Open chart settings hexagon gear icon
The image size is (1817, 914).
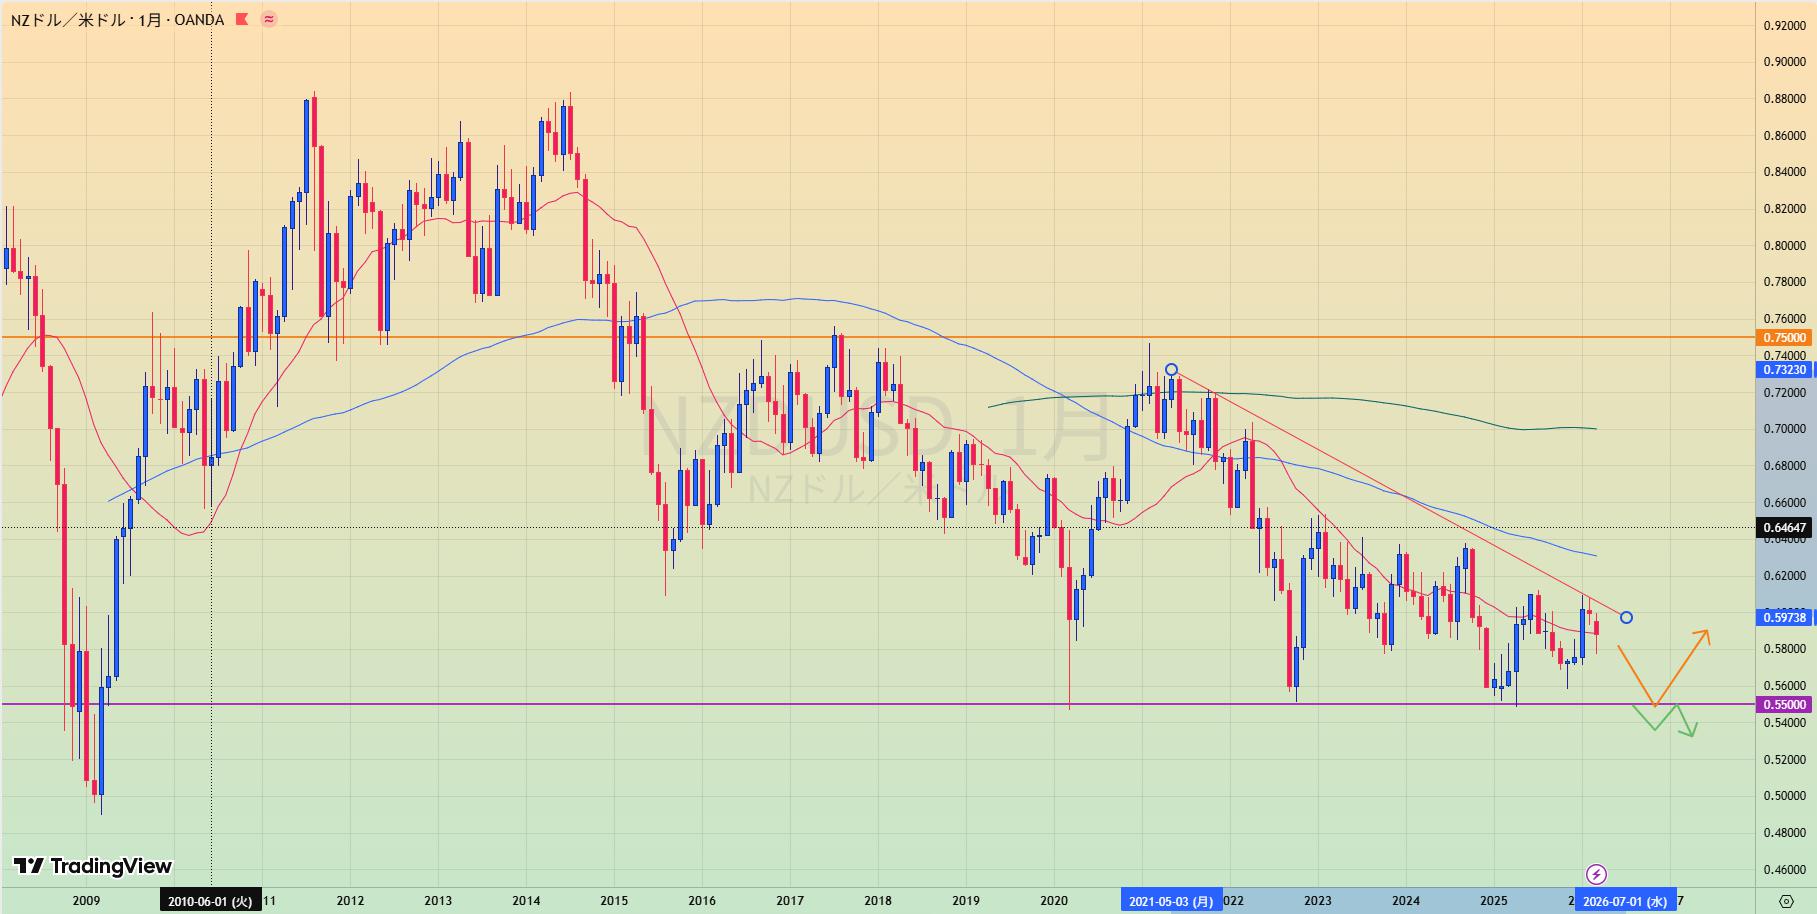1786,900
